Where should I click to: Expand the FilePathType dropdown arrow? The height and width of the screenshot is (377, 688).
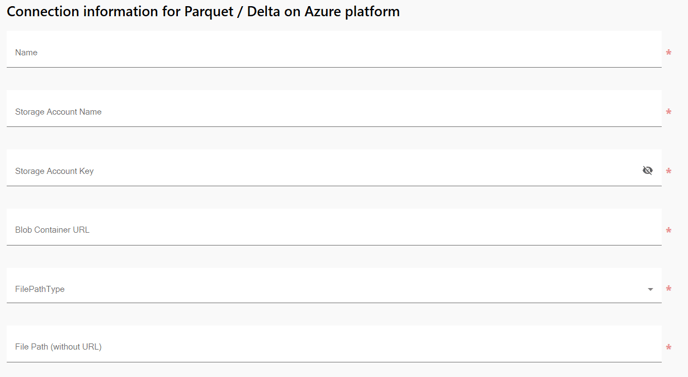tap(650, 289)
